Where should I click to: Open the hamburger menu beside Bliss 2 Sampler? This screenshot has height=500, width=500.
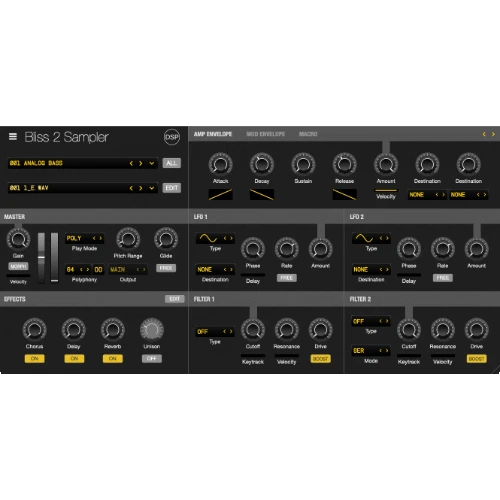tap(13, 136)
